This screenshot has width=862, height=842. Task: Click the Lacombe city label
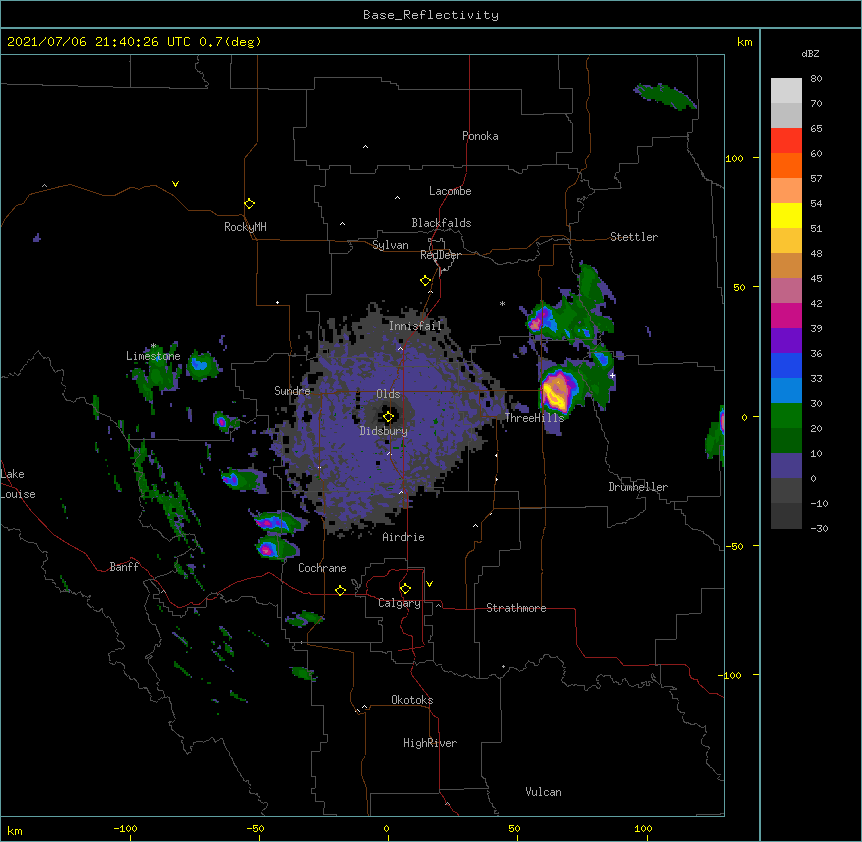[450, 191]
